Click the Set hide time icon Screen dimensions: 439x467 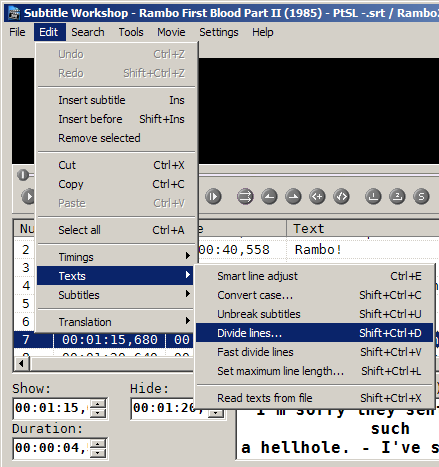pos(293,196)
